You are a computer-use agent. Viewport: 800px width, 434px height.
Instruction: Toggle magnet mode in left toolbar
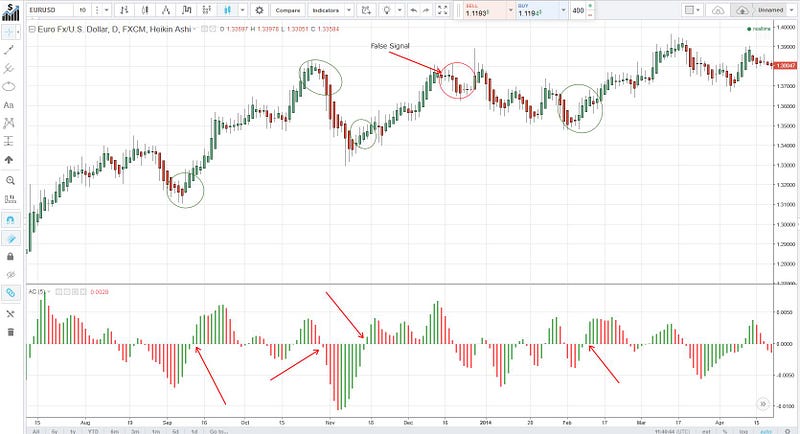(x=10, y=220)
